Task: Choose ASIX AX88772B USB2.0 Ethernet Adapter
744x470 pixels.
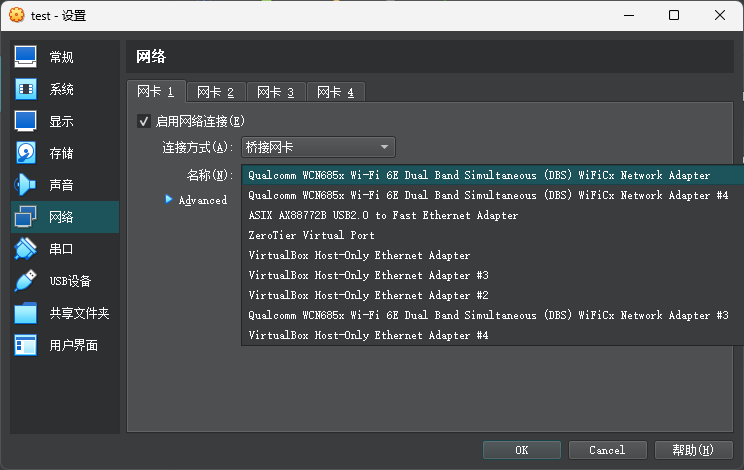Action: coord(383,215)
